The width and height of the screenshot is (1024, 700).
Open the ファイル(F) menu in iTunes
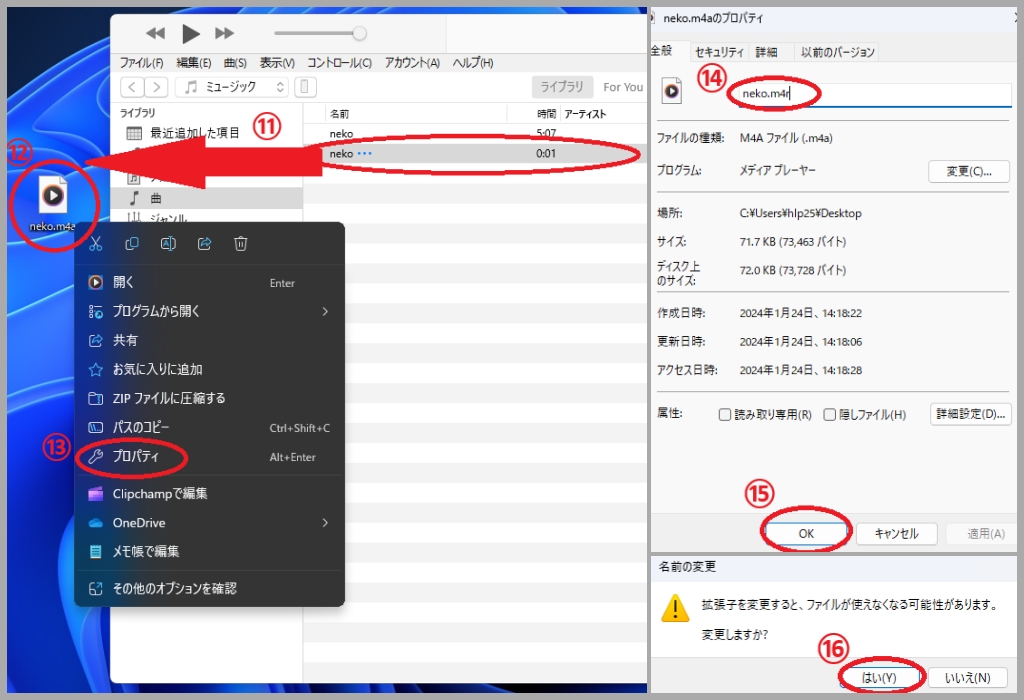click(x=141, y=63)
